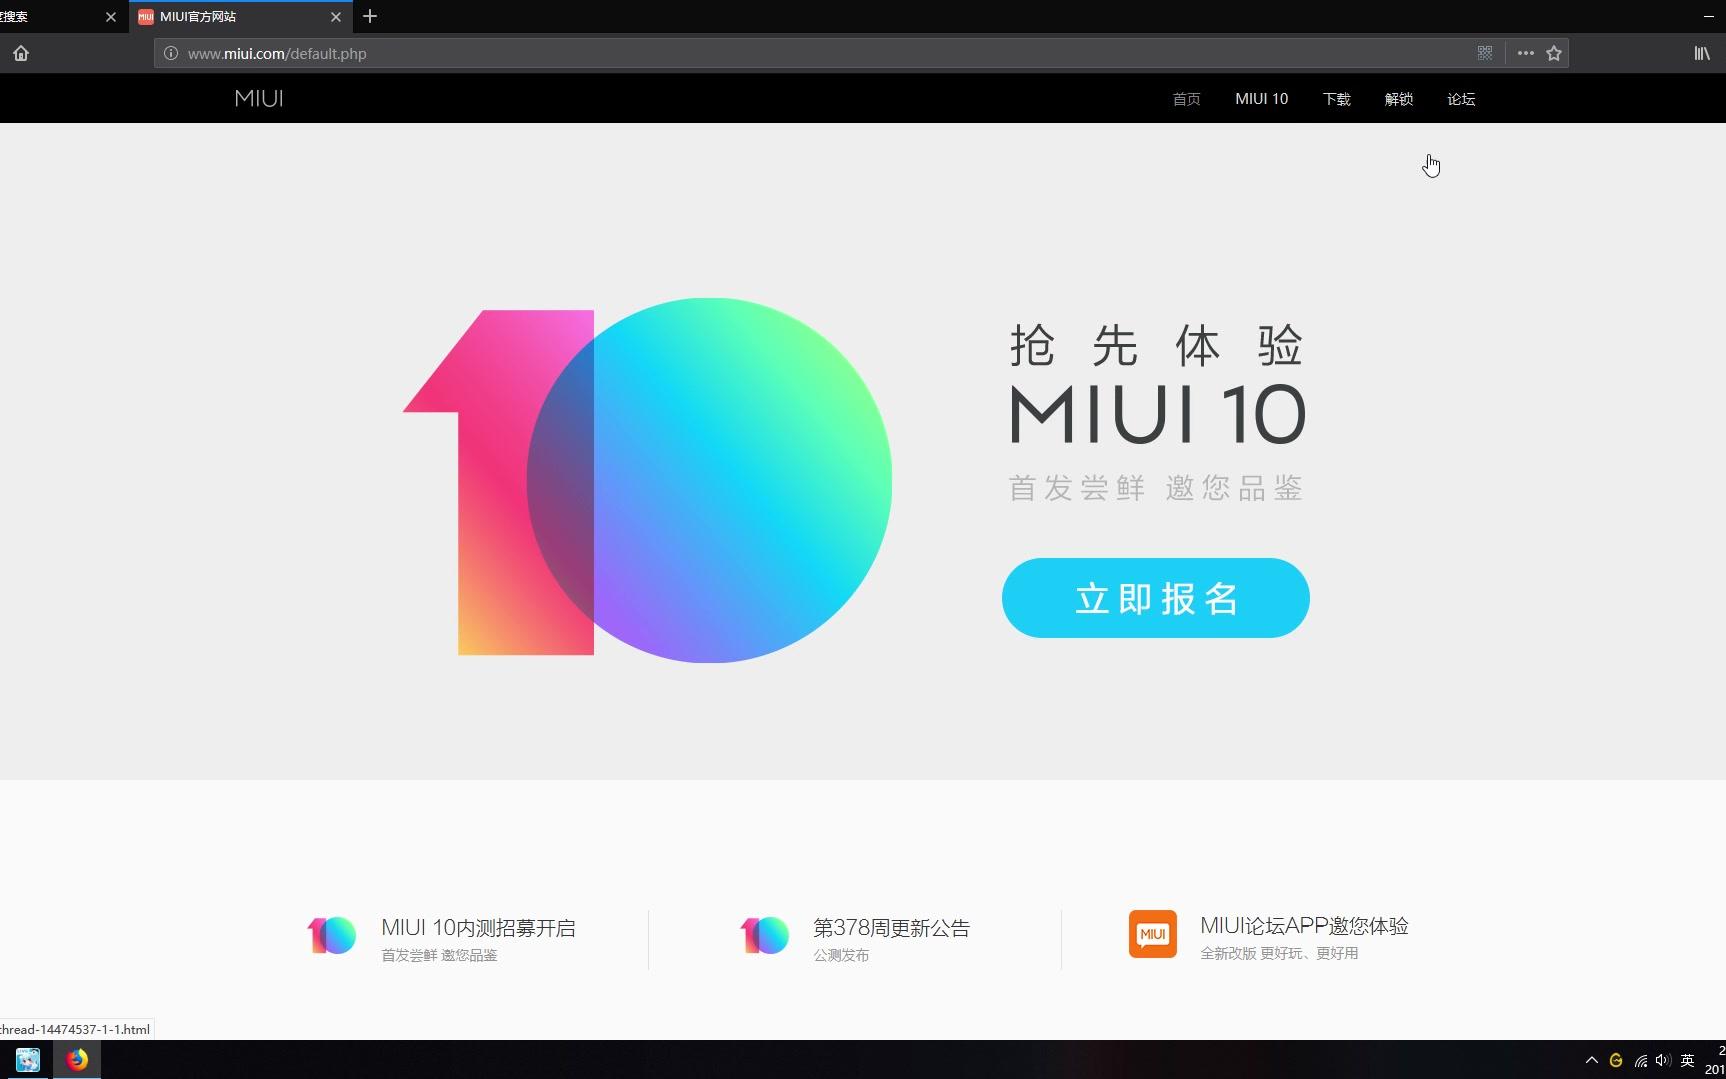Click the orange MIUI forum app icon

(x=1152, y=933)
